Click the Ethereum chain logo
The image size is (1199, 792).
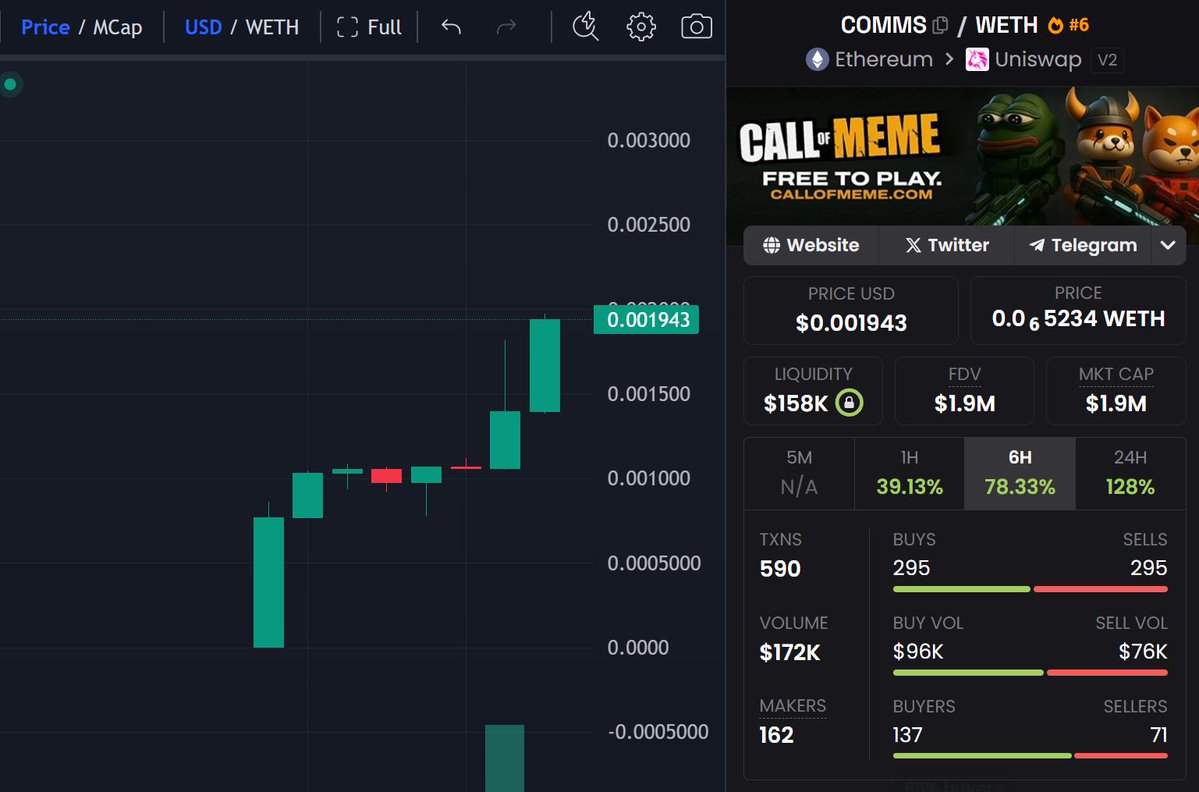[x=817, y=59]
